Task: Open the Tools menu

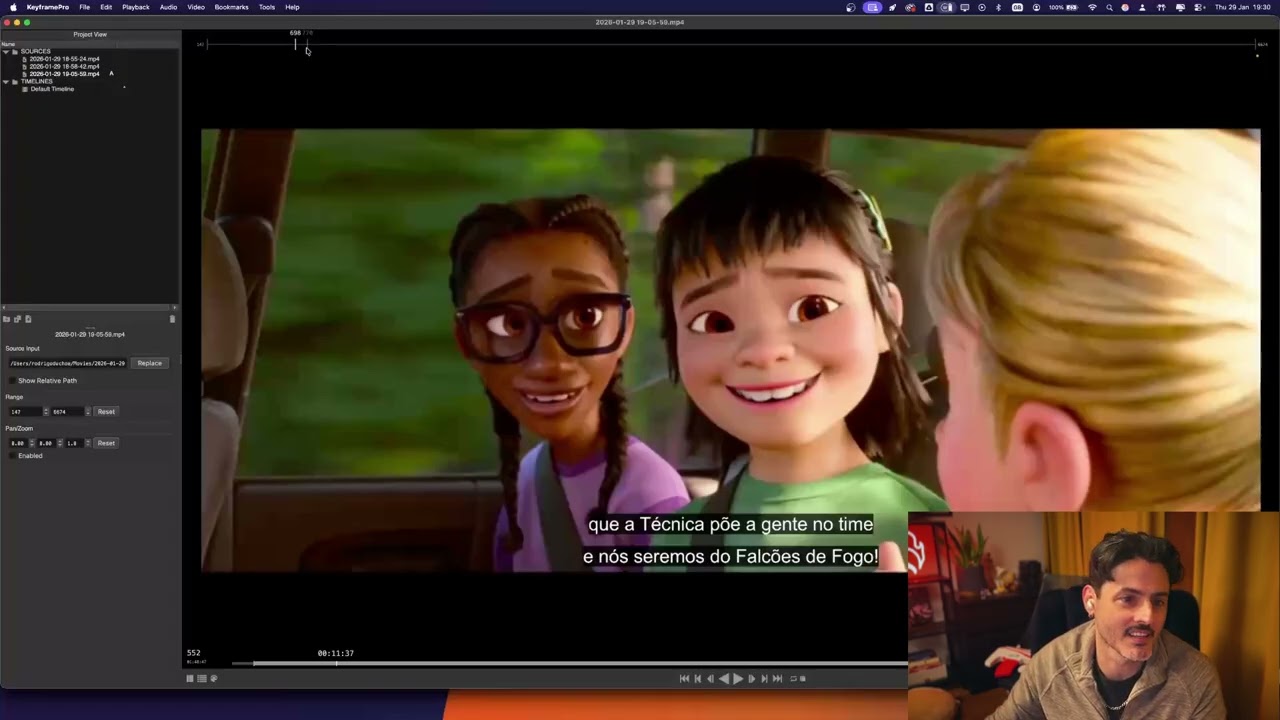Action: pos(267,7)
